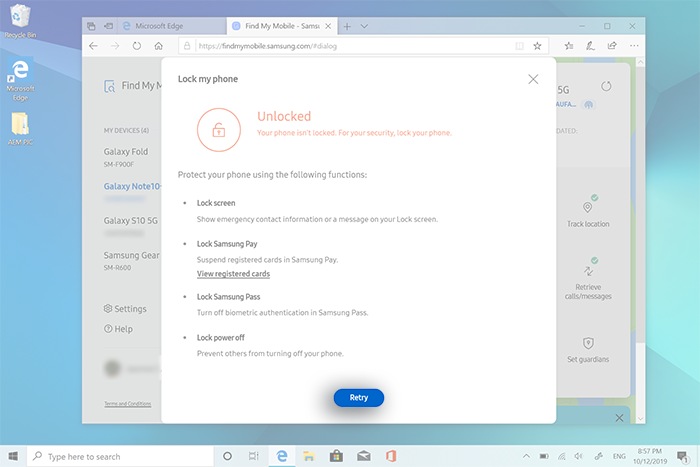Open File Explorer from taskbar

coord(308,456)
